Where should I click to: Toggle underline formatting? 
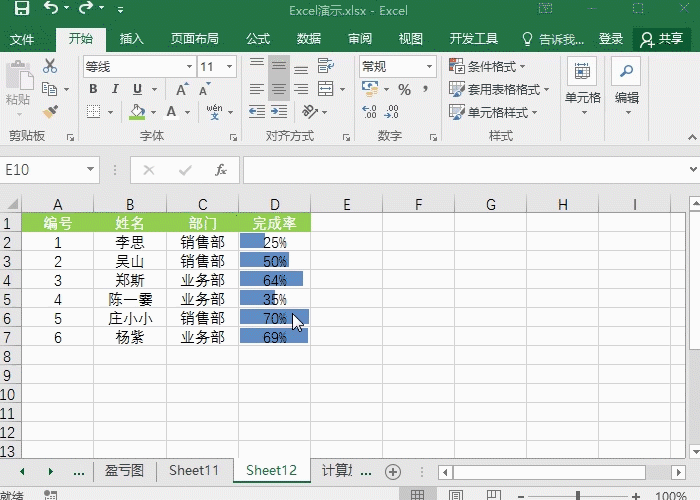(138, 89)
